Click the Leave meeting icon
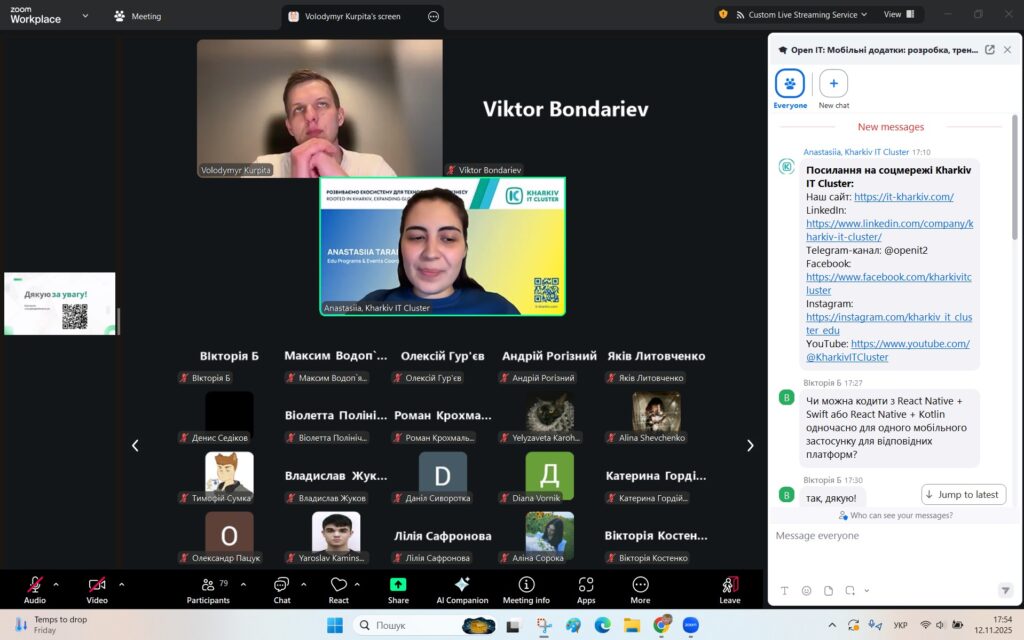The width and height of the screenshot is (1024, 640). [x=730, y=585]
